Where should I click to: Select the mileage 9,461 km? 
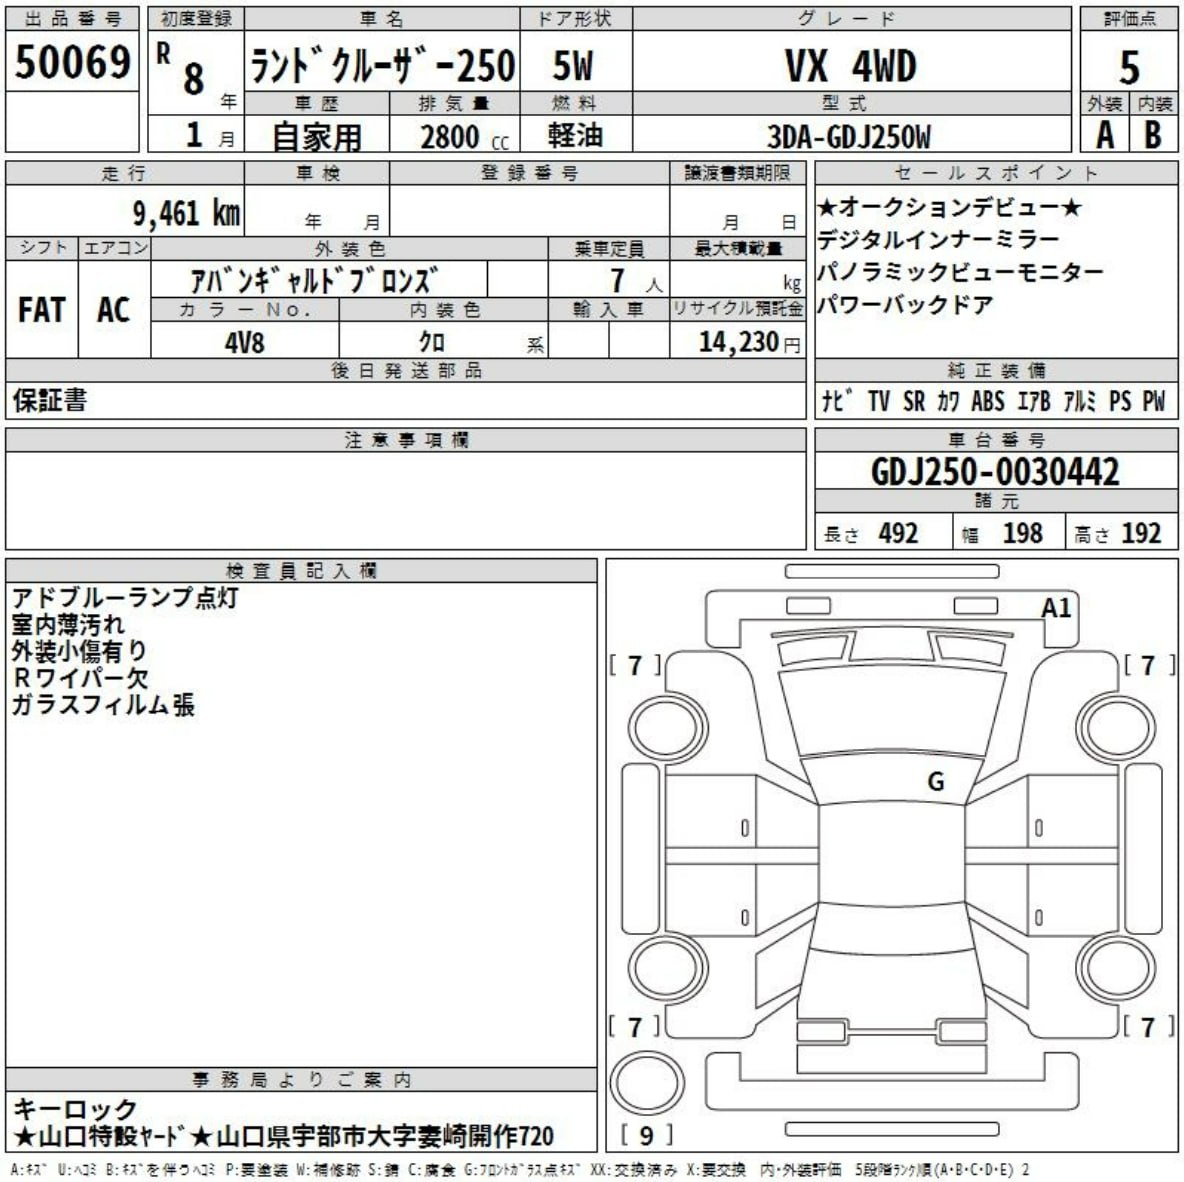[187, 213]
